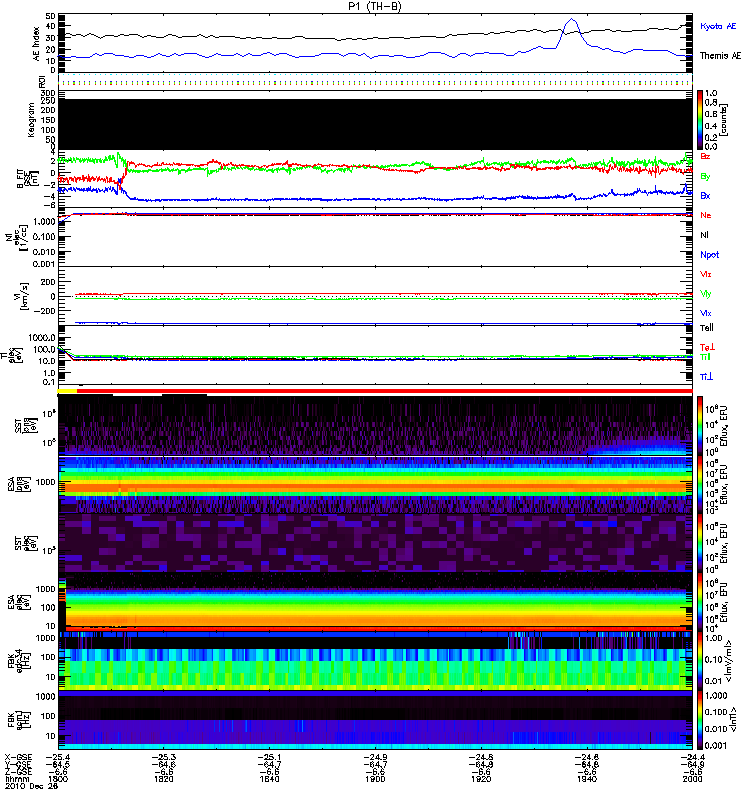The height and width of the screenshot is (800, 750).
Task: Select the Kyoto AE legend label
Action: point(718,26)
